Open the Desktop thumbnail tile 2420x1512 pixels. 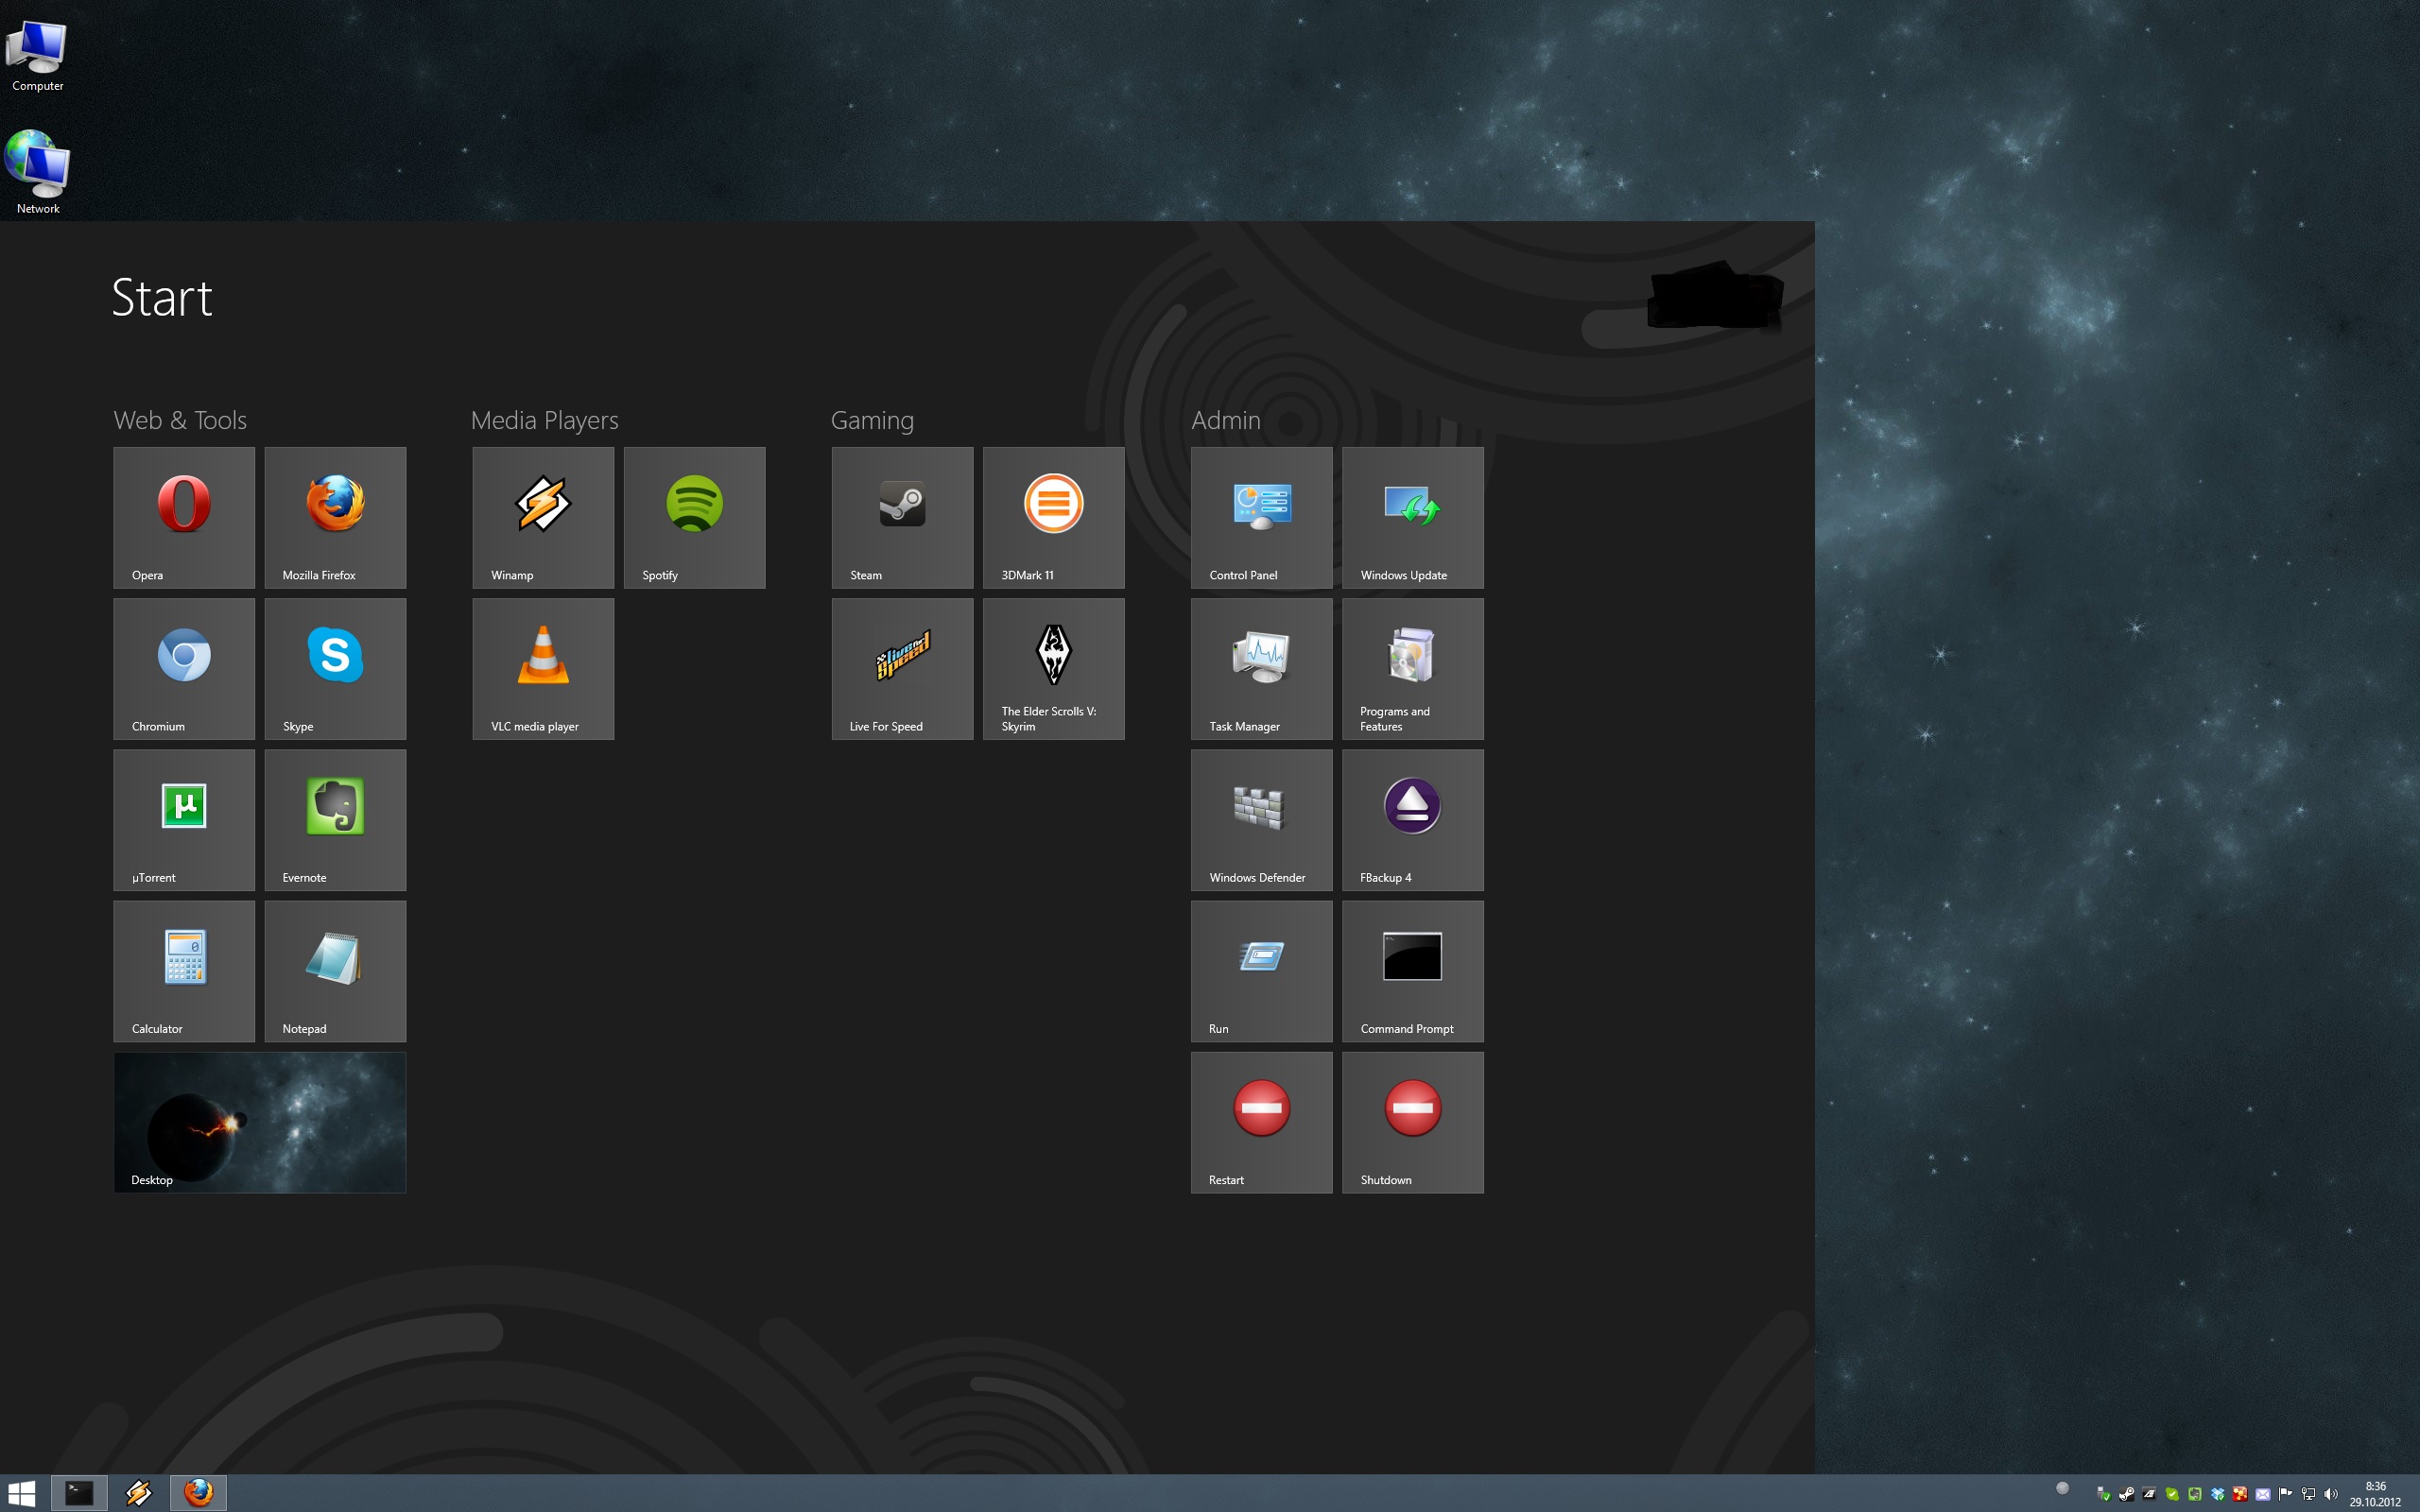click(x=260, y=1122)
